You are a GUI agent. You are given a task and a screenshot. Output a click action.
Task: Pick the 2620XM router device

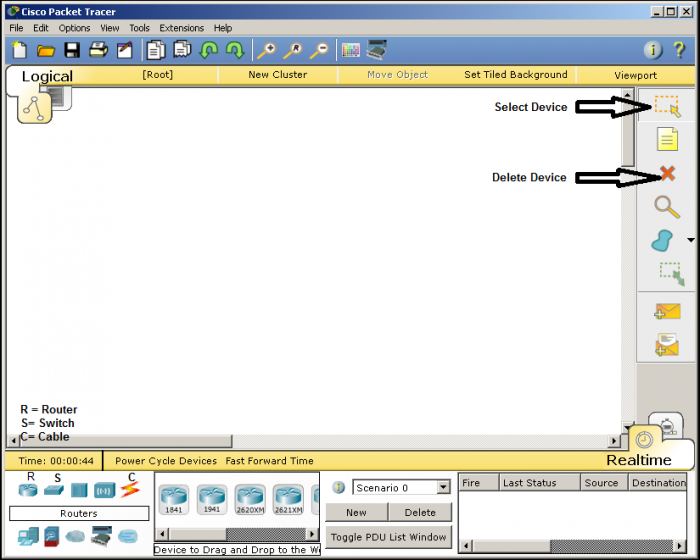tap(250, 499)
